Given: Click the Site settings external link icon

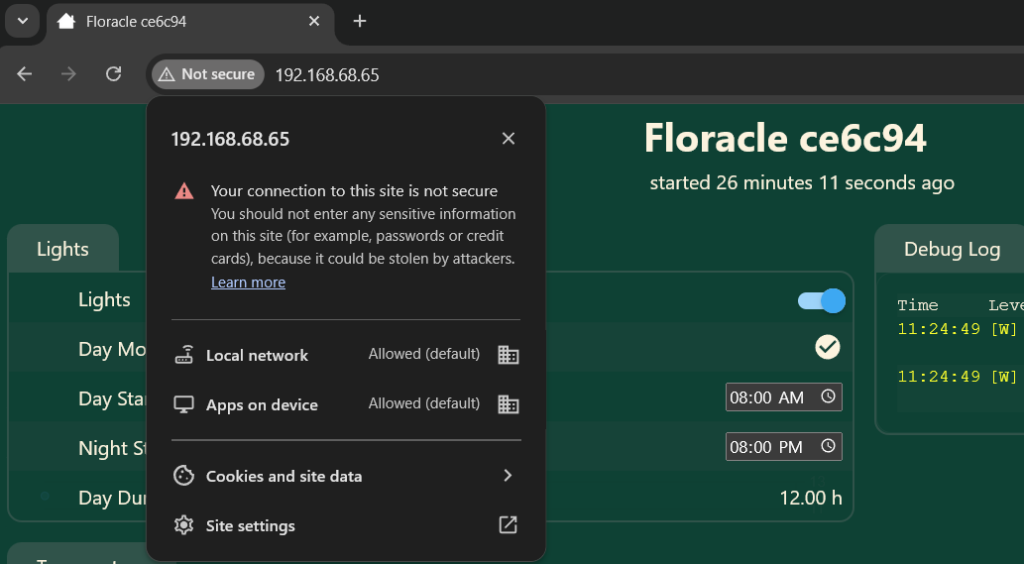Looking at the screenshot, I should [508, 525].
